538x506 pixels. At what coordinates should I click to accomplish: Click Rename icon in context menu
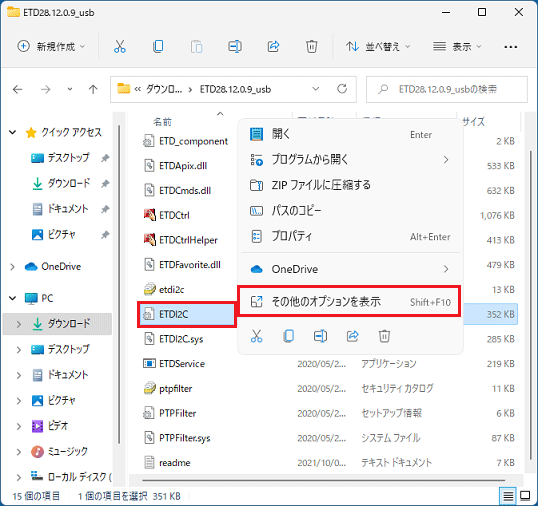click(x=320, y=336)
